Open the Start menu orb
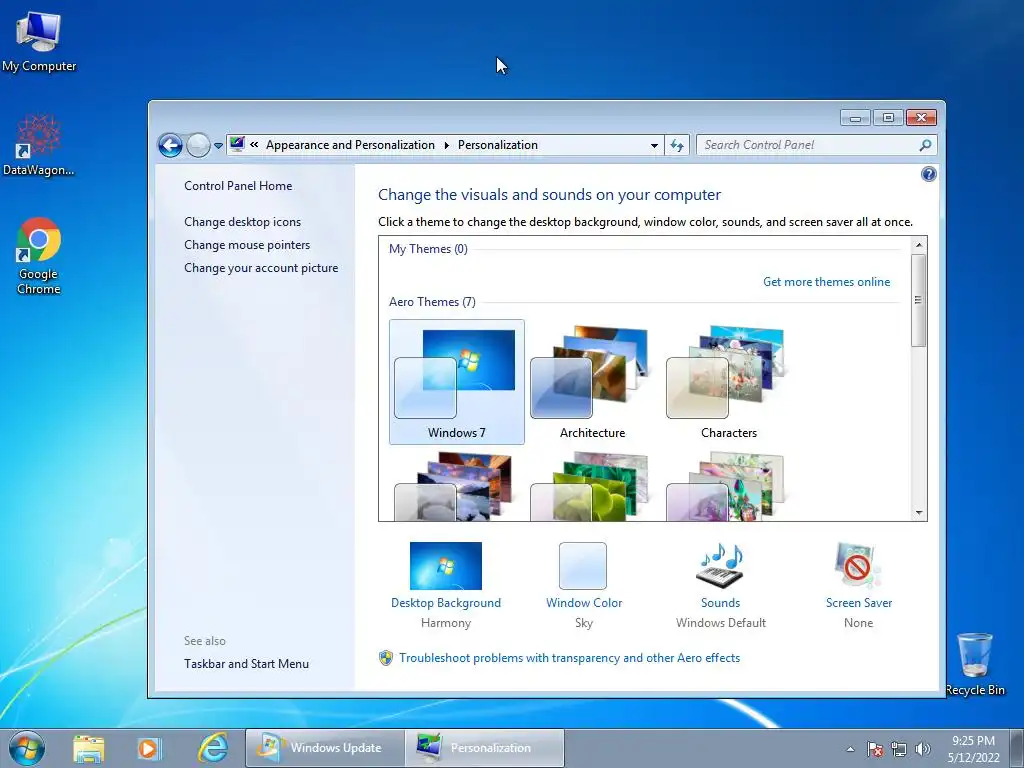Viewport: 1024px width, 768px height. coord(27,748)
